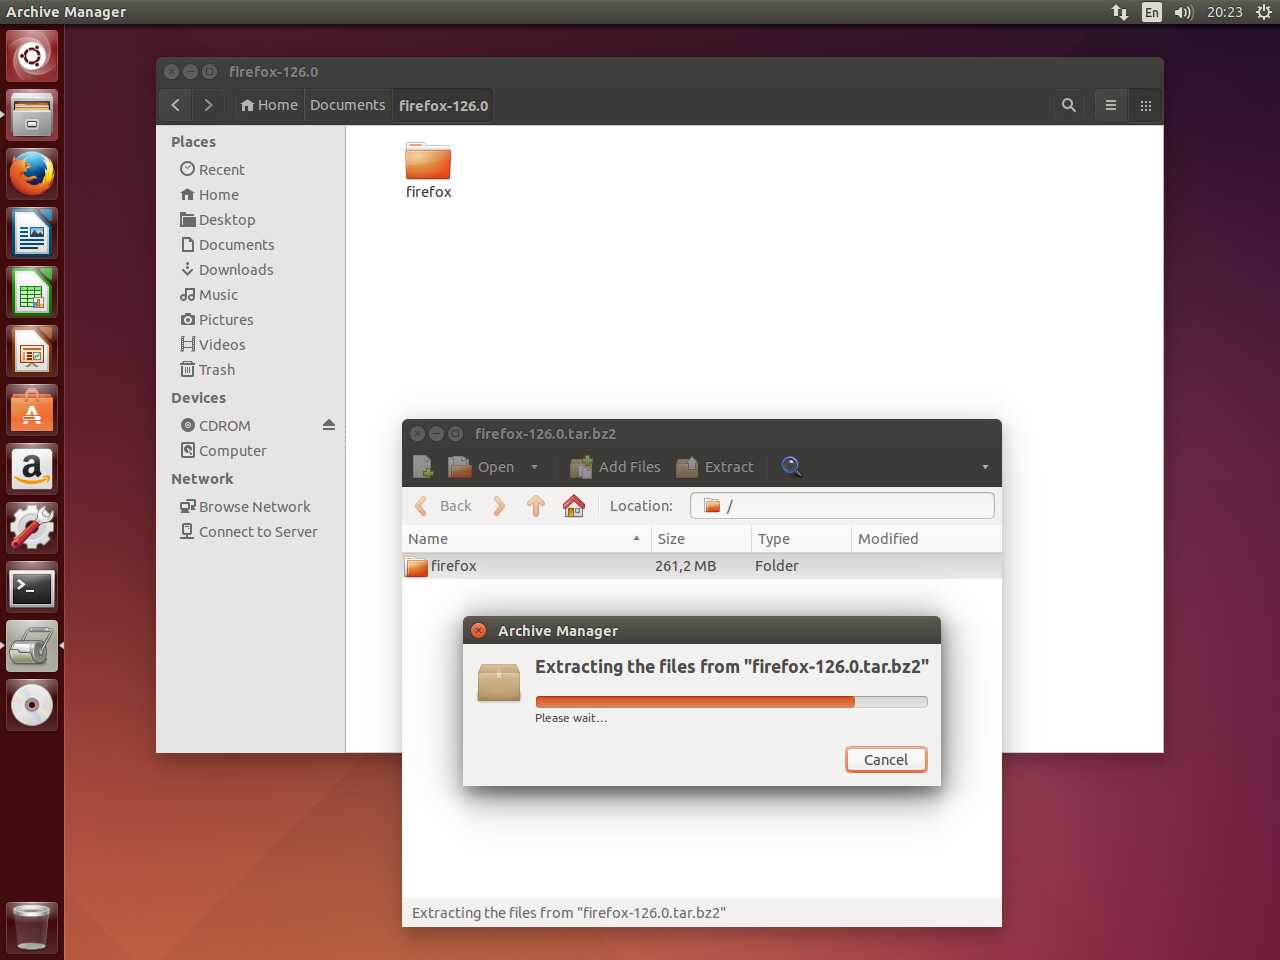
Task: Select the firefox folder row in archive list
Action: [702, 566]
